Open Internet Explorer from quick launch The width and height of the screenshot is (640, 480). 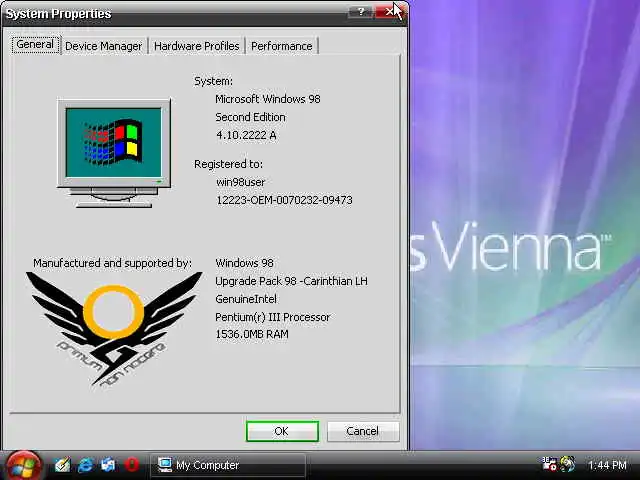(85, 465)
